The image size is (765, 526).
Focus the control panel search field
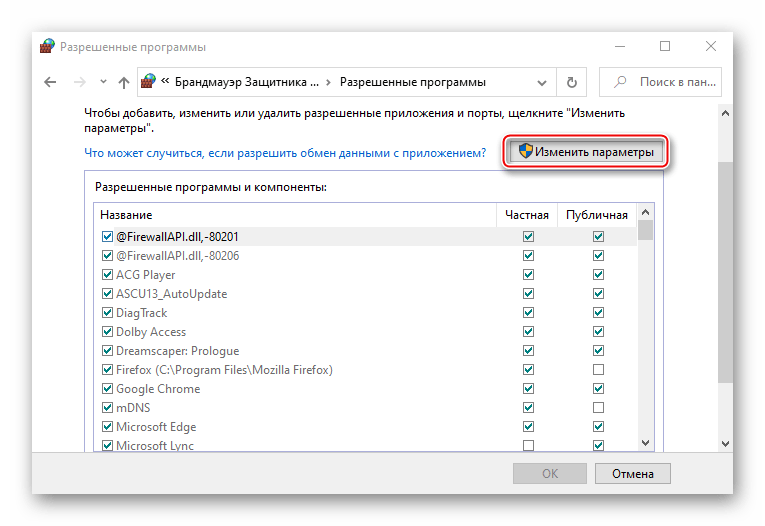point(660,82)
